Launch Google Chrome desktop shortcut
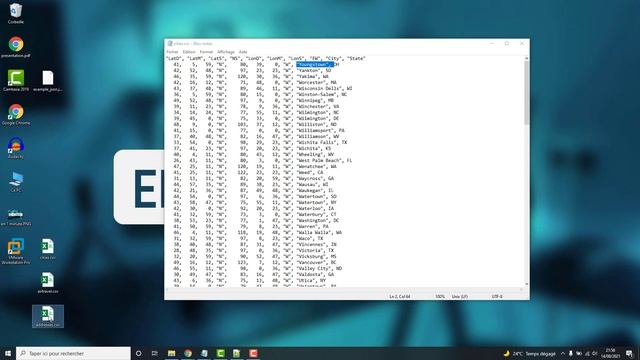The image size is (640, 360). 16,114
